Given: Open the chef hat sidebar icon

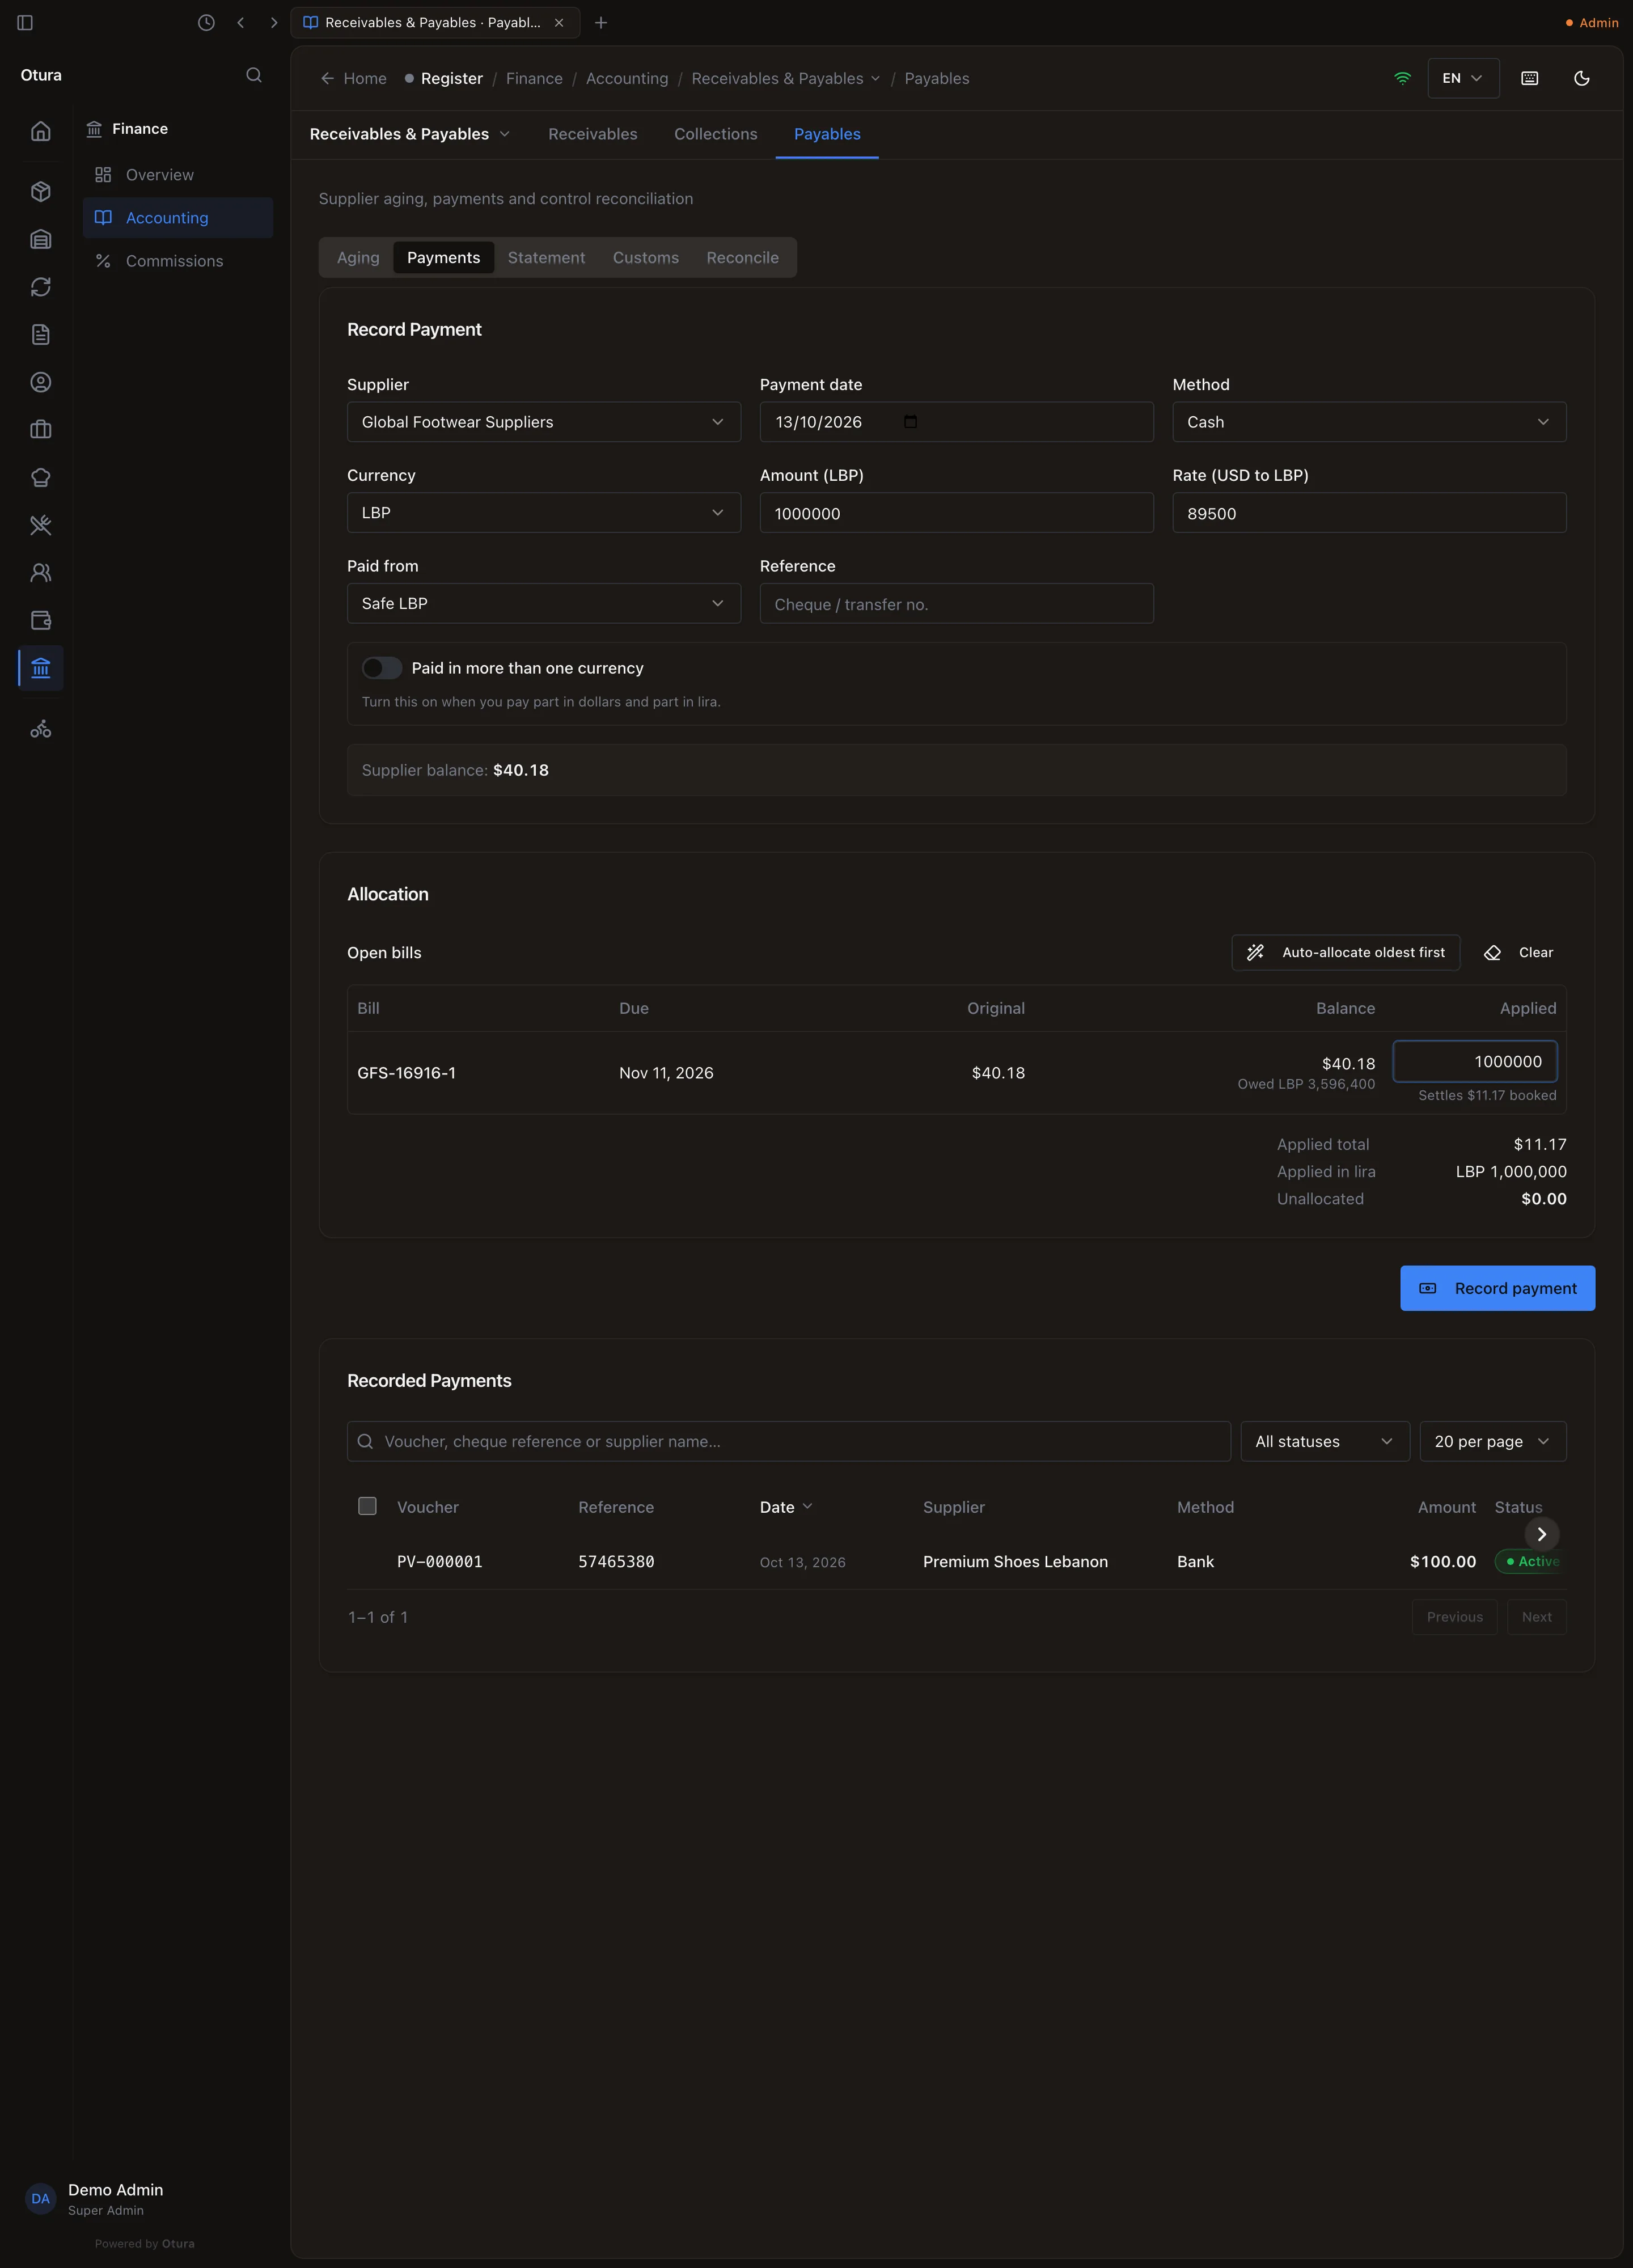Looking at the screenshot, I should click(x=41, y=477).
